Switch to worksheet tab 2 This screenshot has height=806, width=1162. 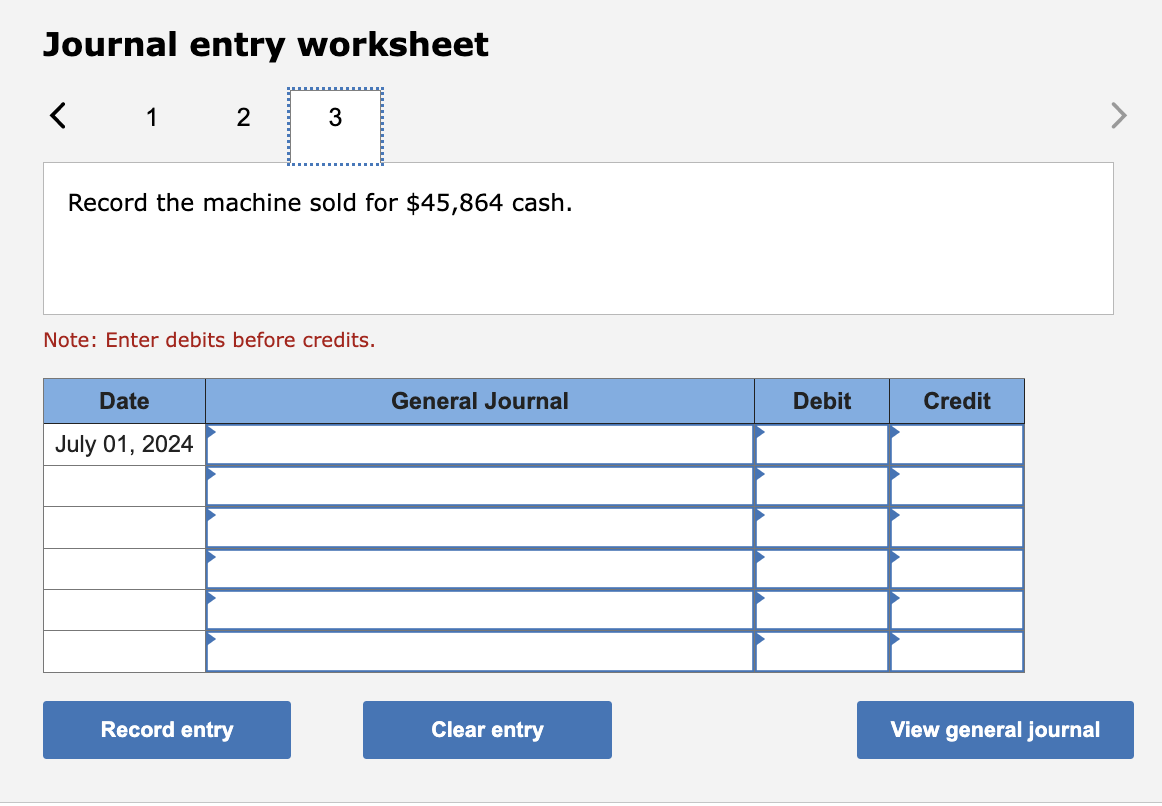pos(243,117)
